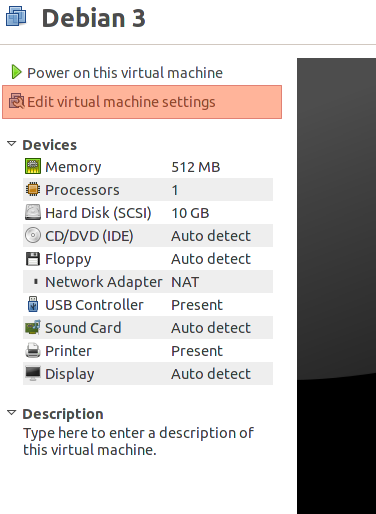Click the Debian 3 virtual machine icon
This screenshot has height=514, width=376.
(x=16, y=16)
